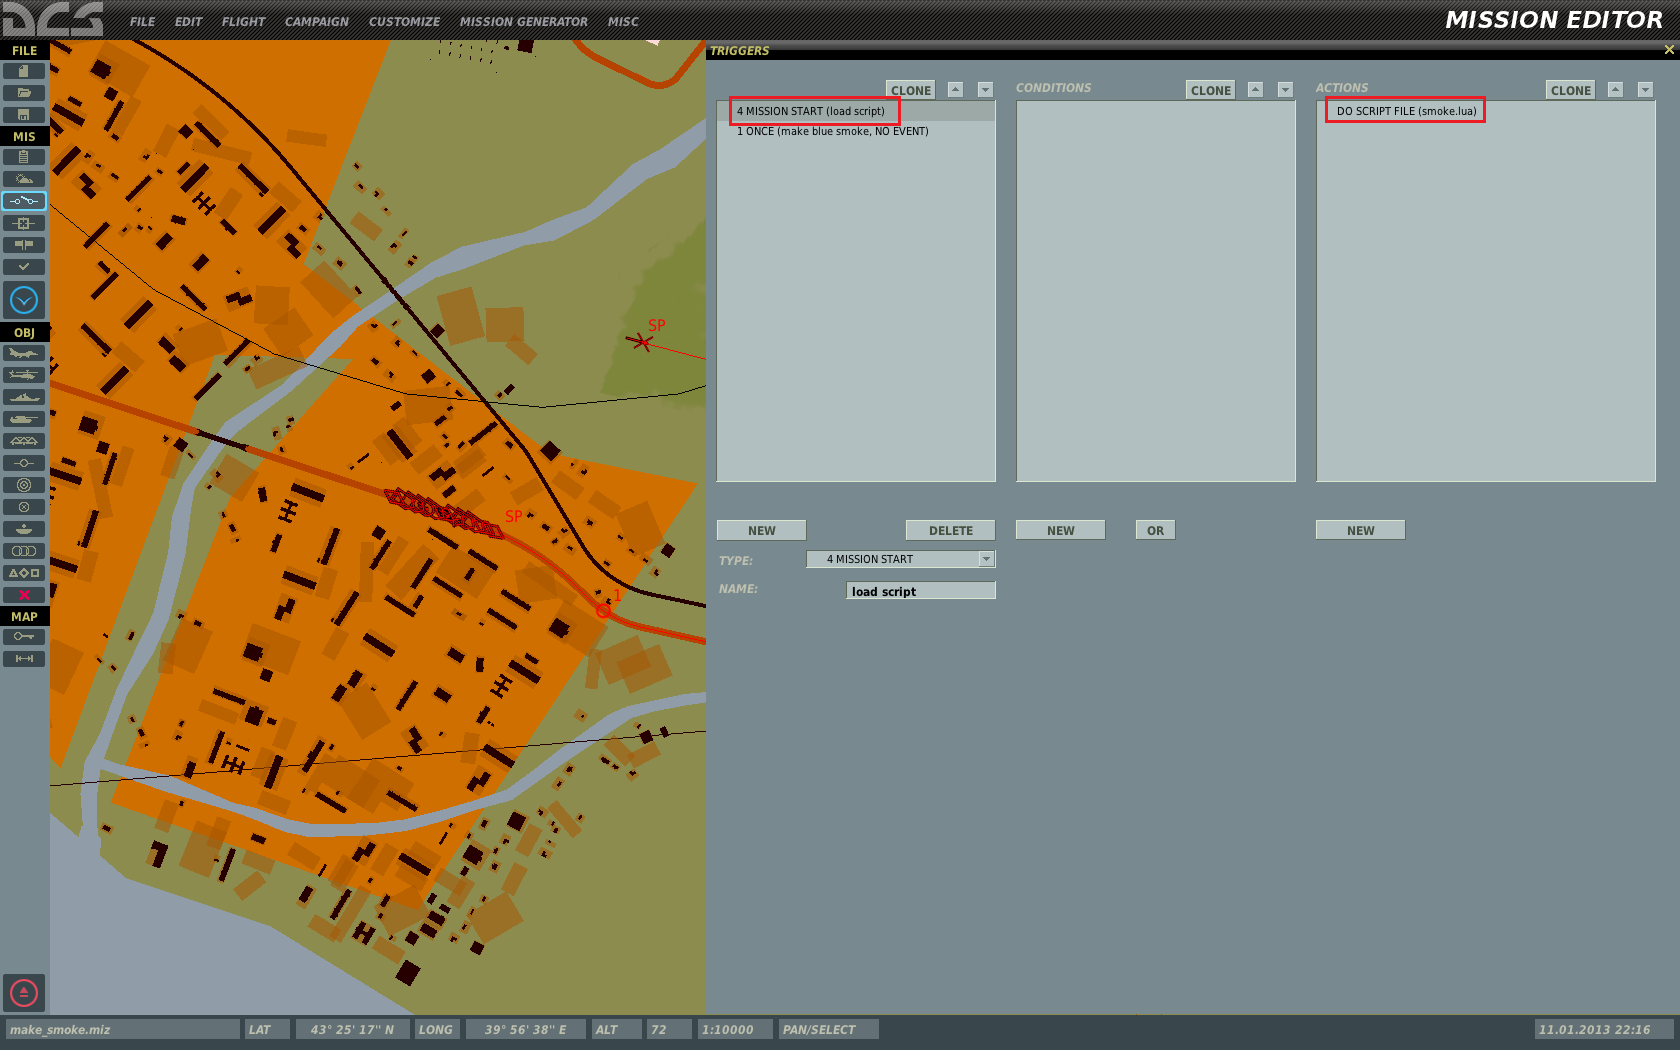Click NEW under the Actions list
This screenshot has width=1680, height=1050.
click(1361, 530)
